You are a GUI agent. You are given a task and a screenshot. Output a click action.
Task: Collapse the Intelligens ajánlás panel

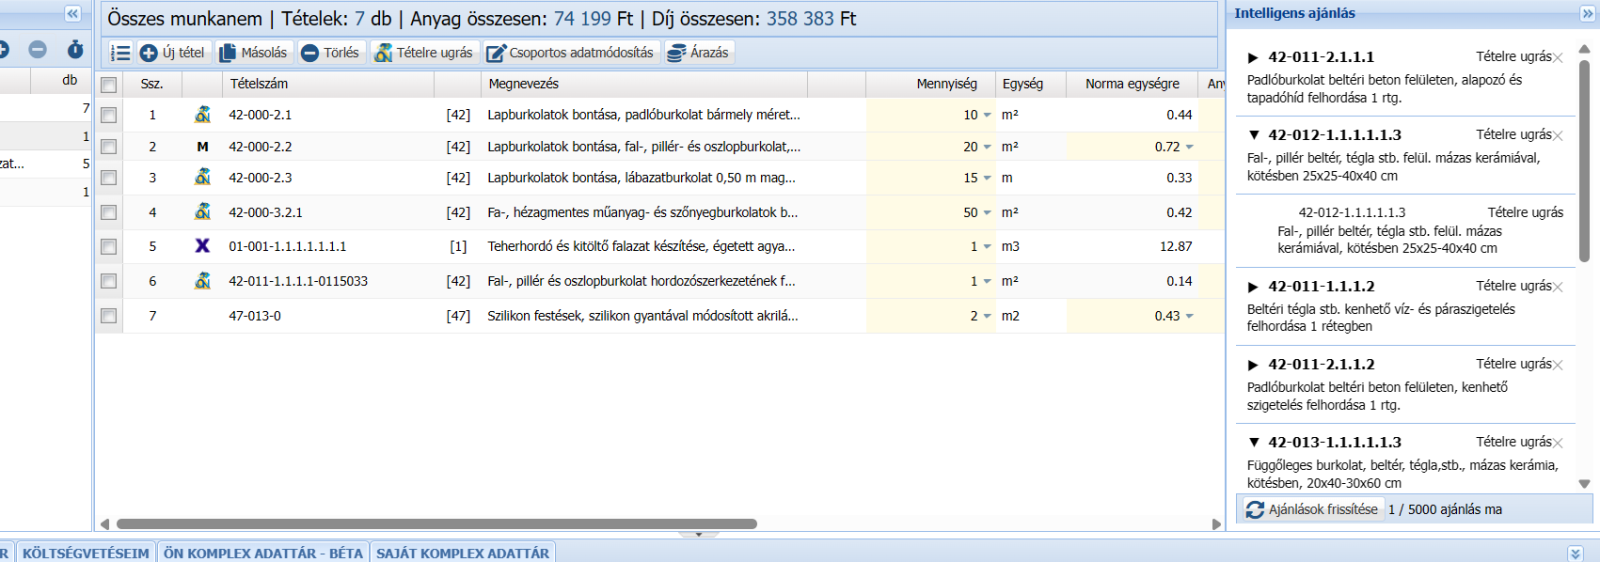pos(1587,14)
